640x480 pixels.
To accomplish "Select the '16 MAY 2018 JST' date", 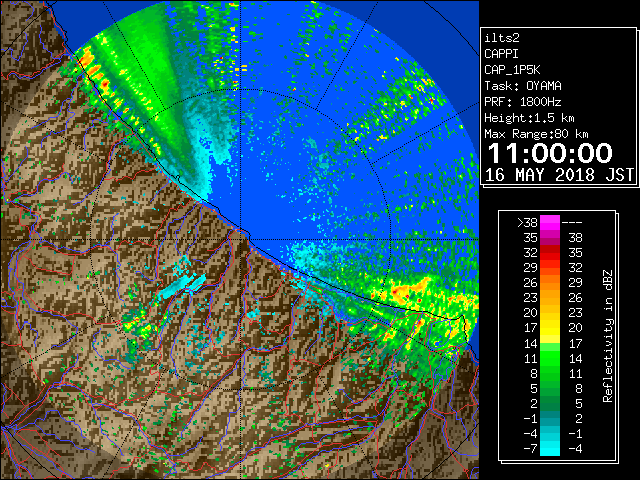I will click(559, 175).
